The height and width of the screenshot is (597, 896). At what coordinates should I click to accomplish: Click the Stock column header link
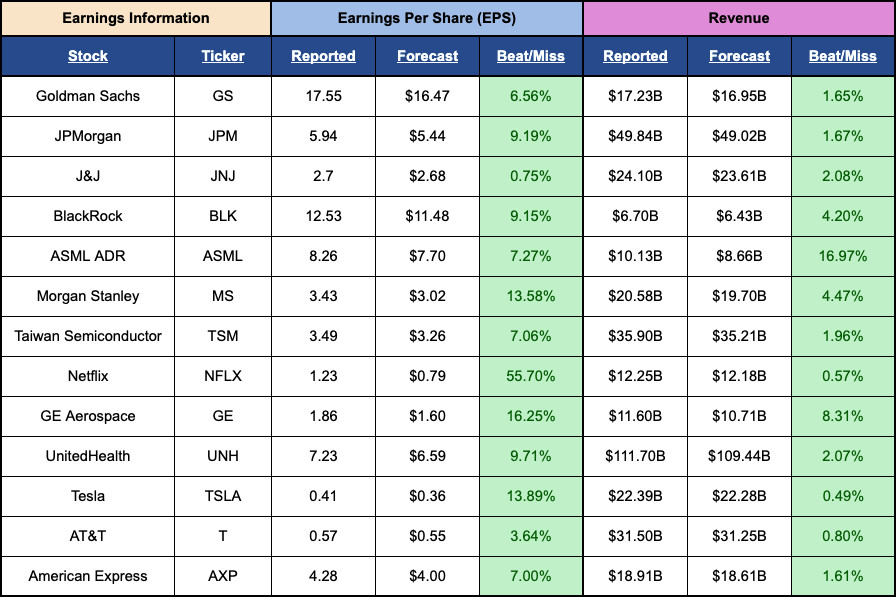87,56
